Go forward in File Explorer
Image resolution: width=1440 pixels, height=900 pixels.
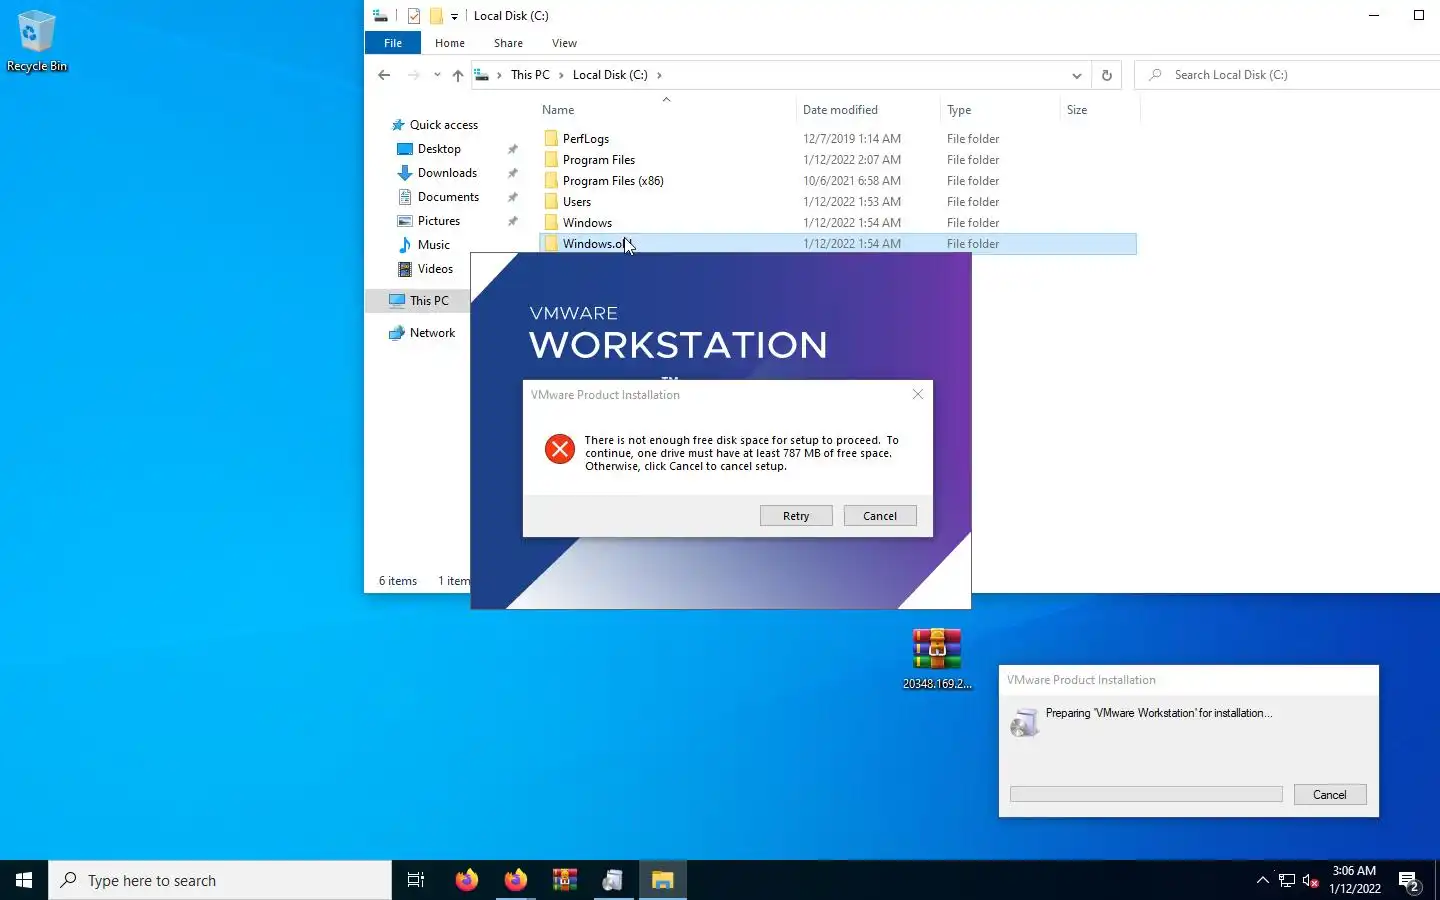[413, 75]
